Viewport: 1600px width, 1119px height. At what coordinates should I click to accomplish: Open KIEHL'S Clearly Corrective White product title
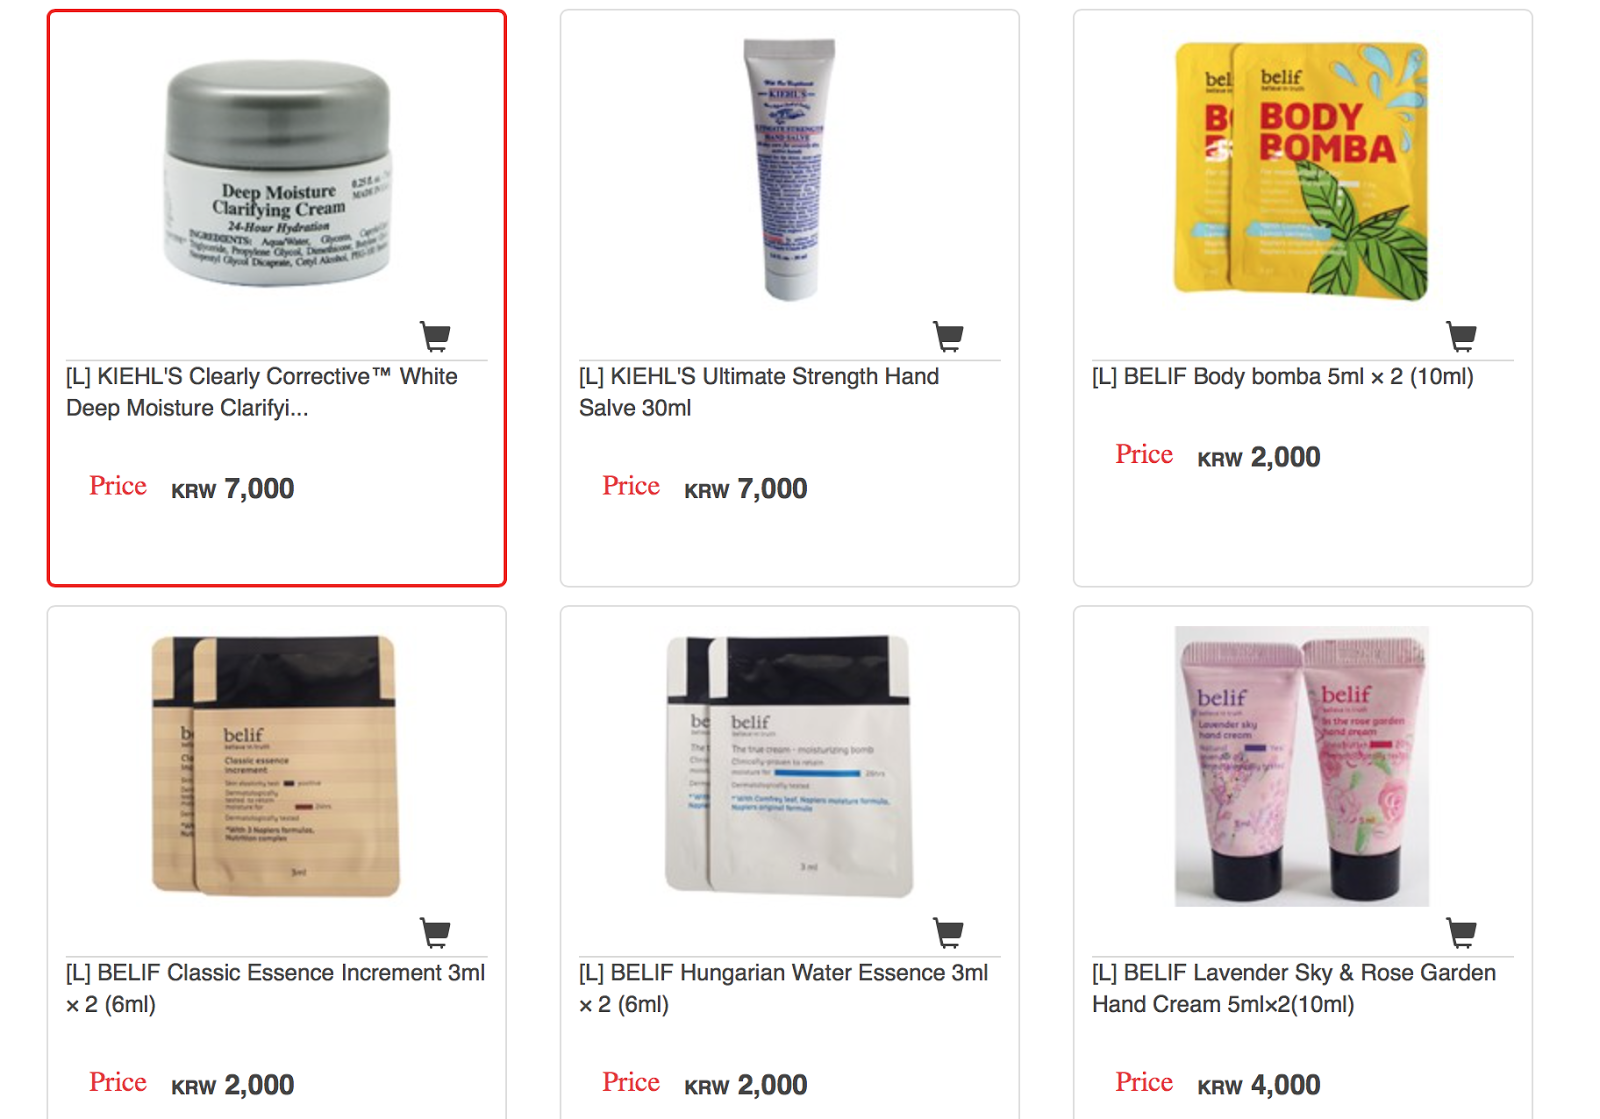click(262, 392)
